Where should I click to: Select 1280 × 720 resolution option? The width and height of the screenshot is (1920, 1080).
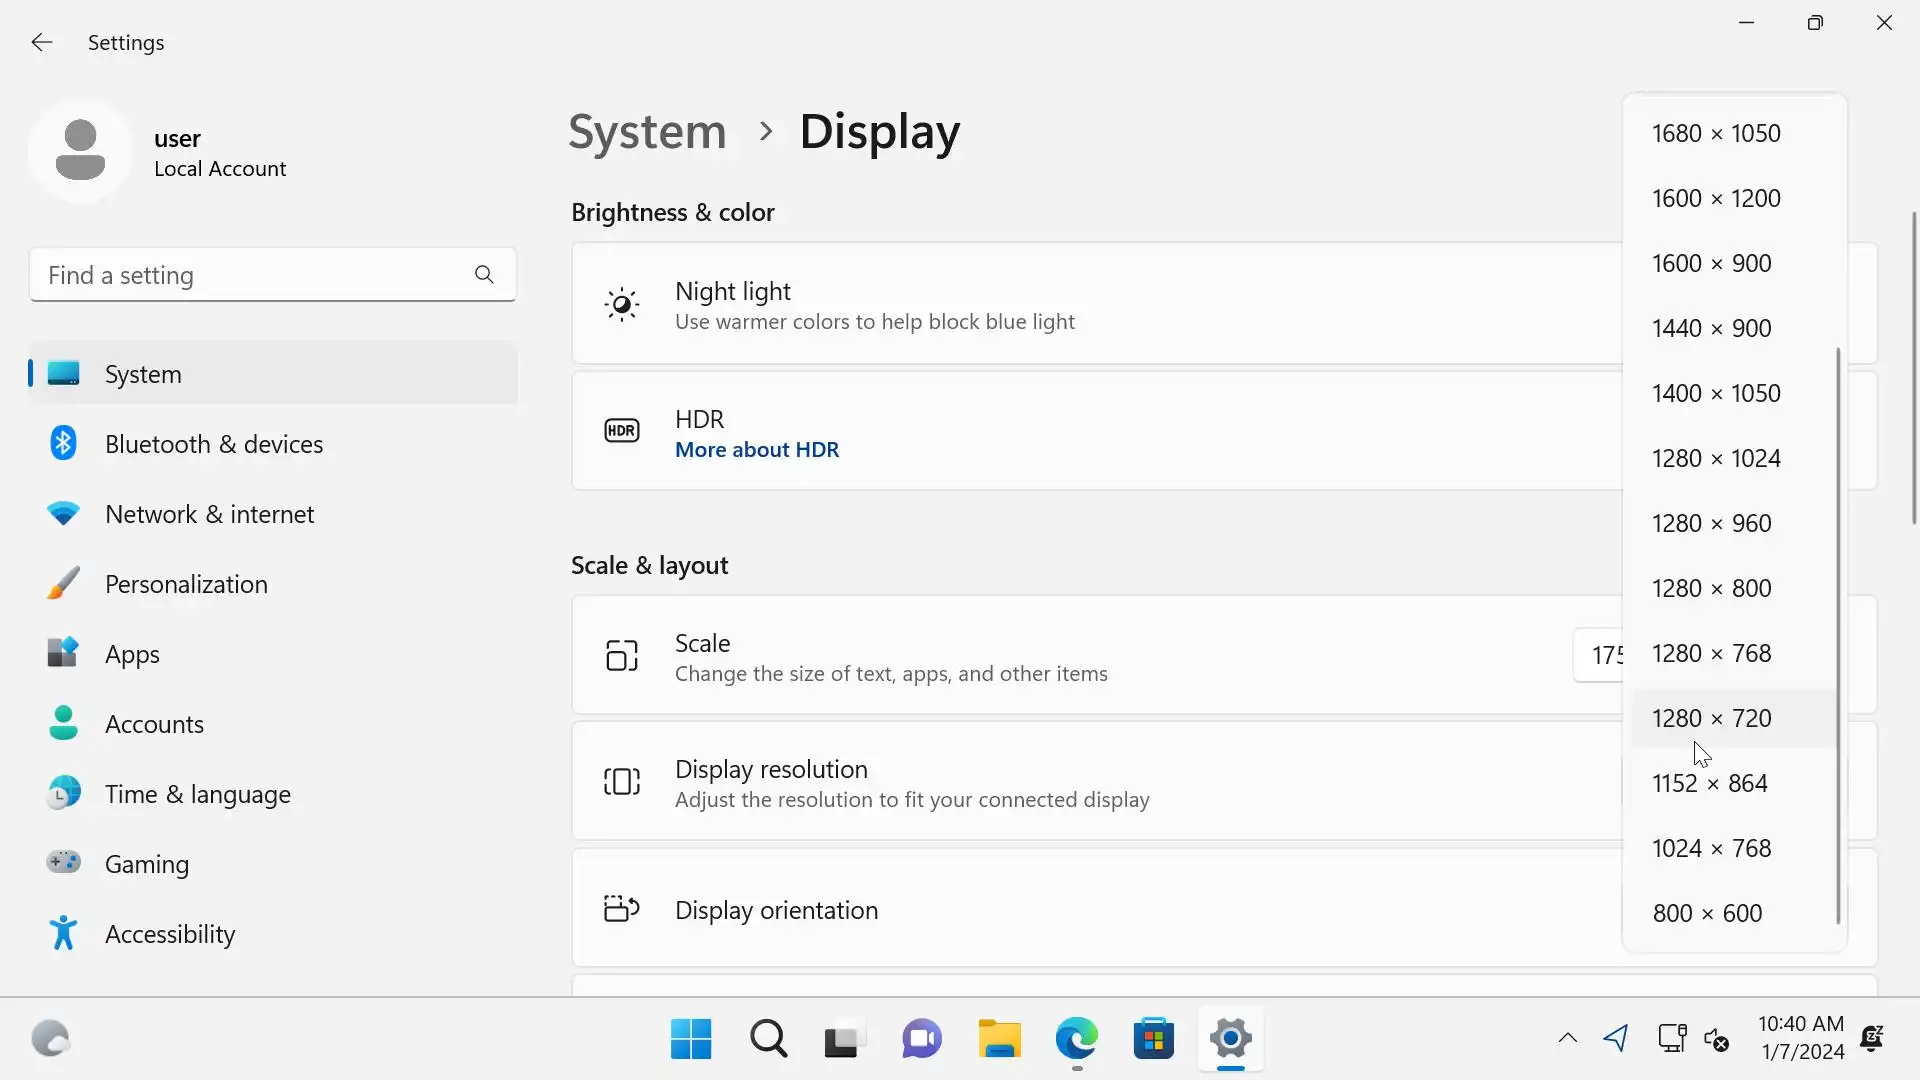tap(1711, 718)
